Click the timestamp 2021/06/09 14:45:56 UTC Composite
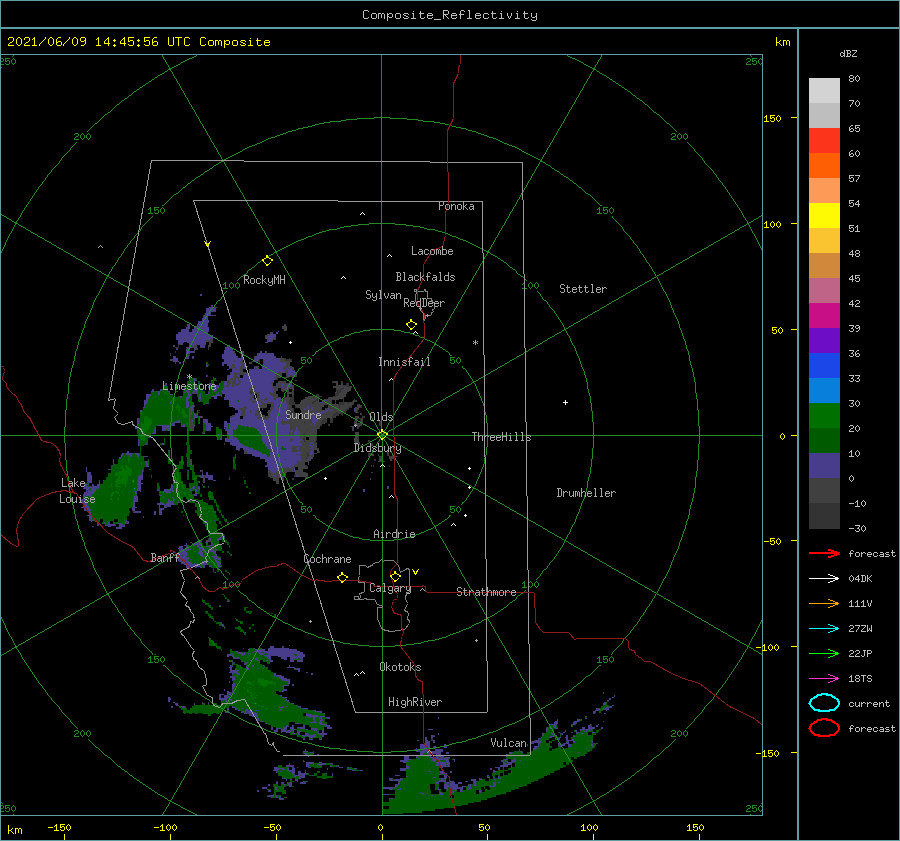Screen dimensions: 900x841 tap(139, 42)
